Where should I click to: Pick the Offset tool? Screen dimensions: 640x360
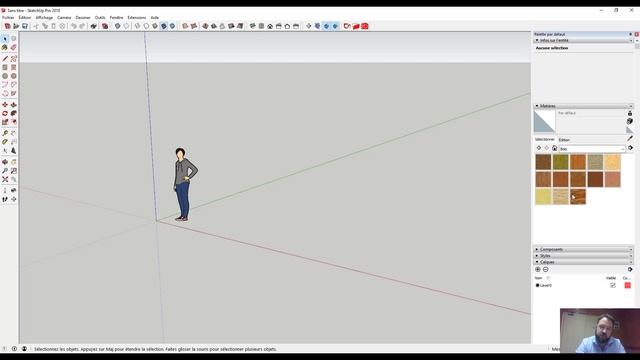13,122
